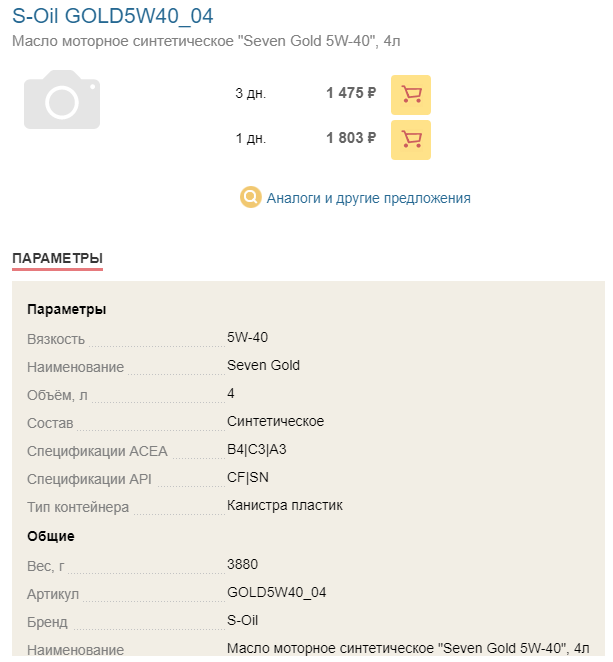This screenshot has width=613, height=662.
Task: Click the 1 803 ₽ price
Action: click(351, 138)
